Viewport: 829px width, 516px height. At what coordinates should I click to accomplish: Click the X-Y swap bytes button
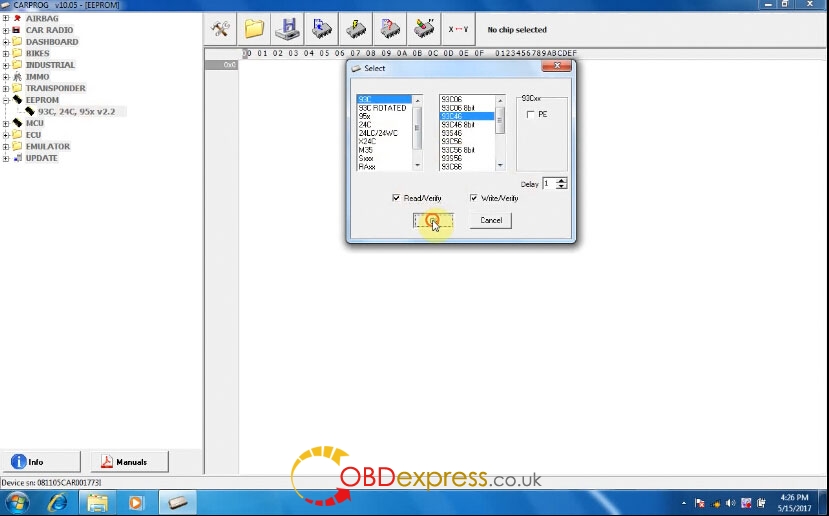click(x=458, y=29)
